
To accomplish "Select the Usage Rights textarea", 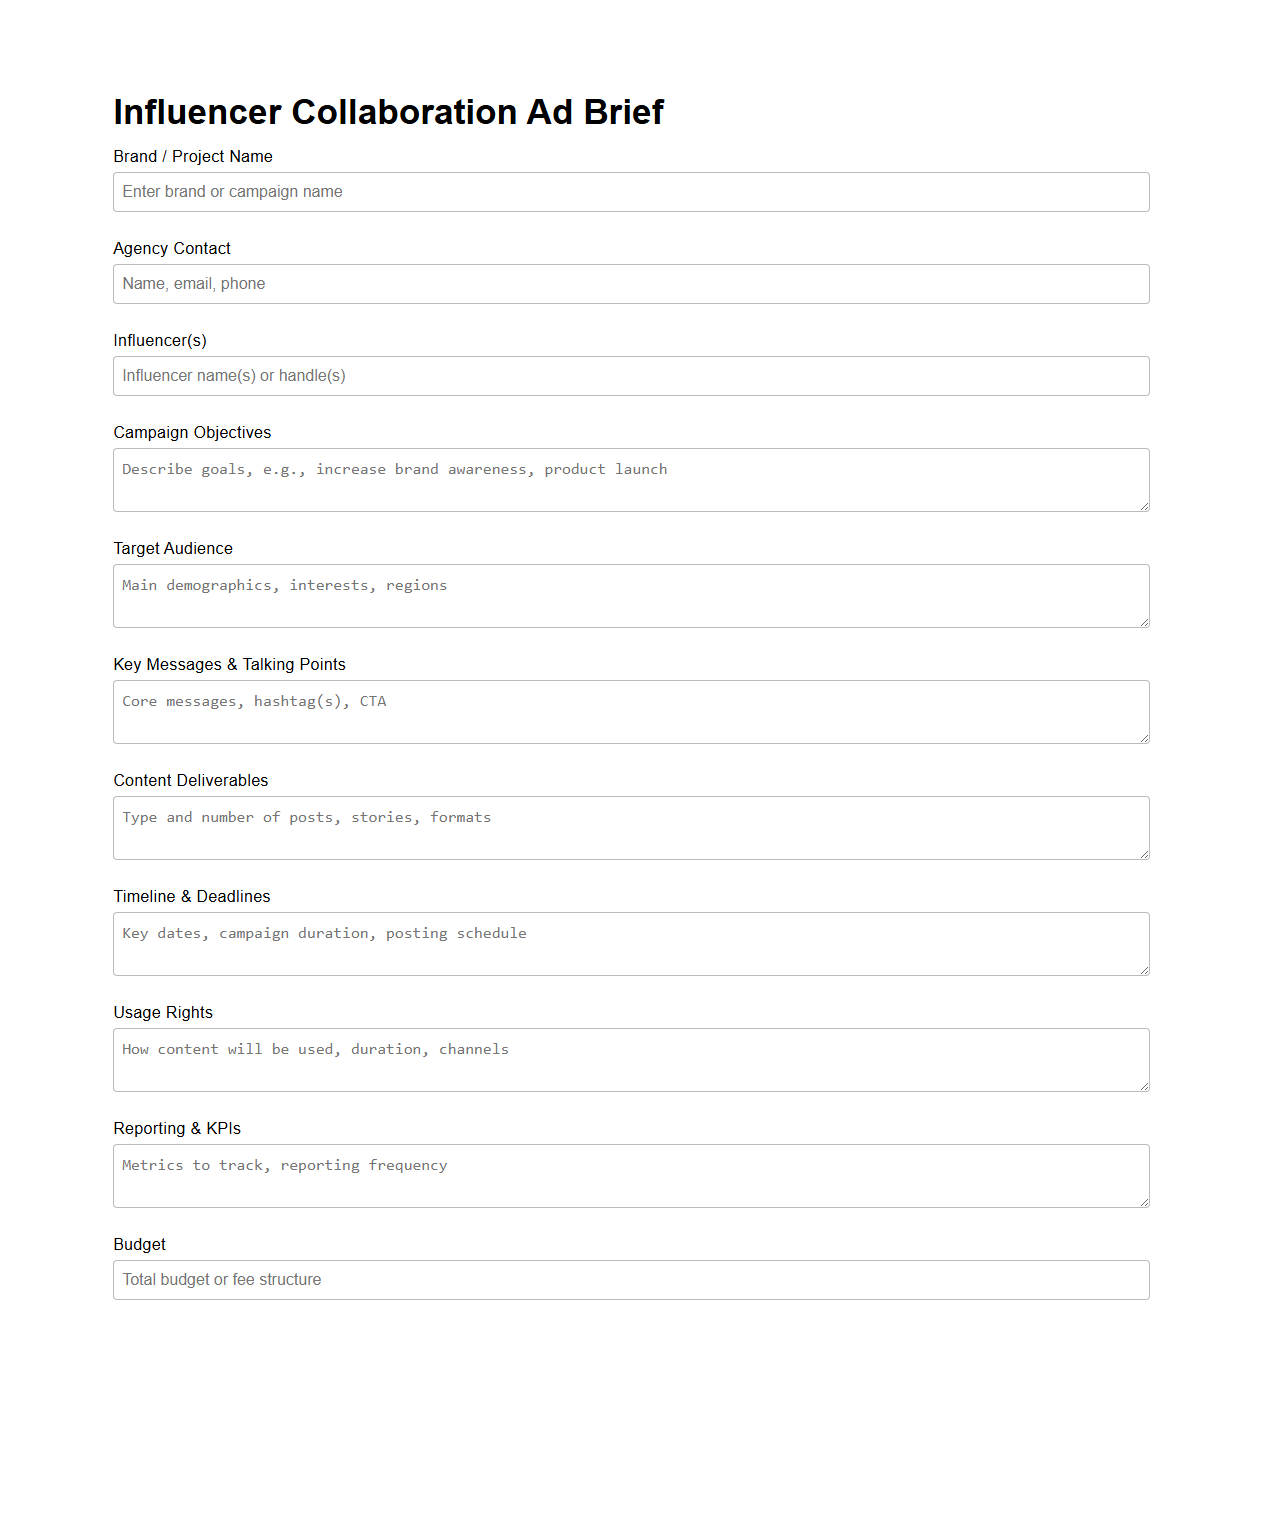I will tap(630, 1059).
